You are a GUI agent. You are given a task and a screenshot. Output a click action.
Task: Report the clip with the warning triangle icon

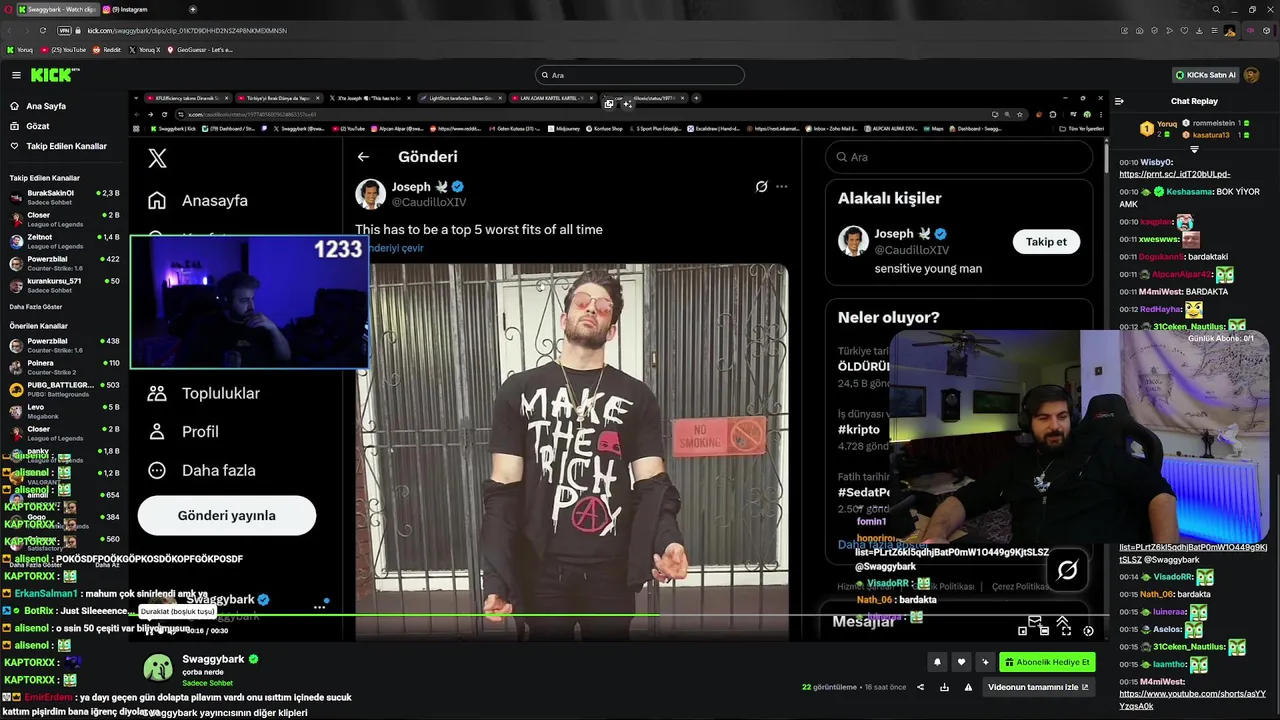pyautogui.click(x=968, y=687)
